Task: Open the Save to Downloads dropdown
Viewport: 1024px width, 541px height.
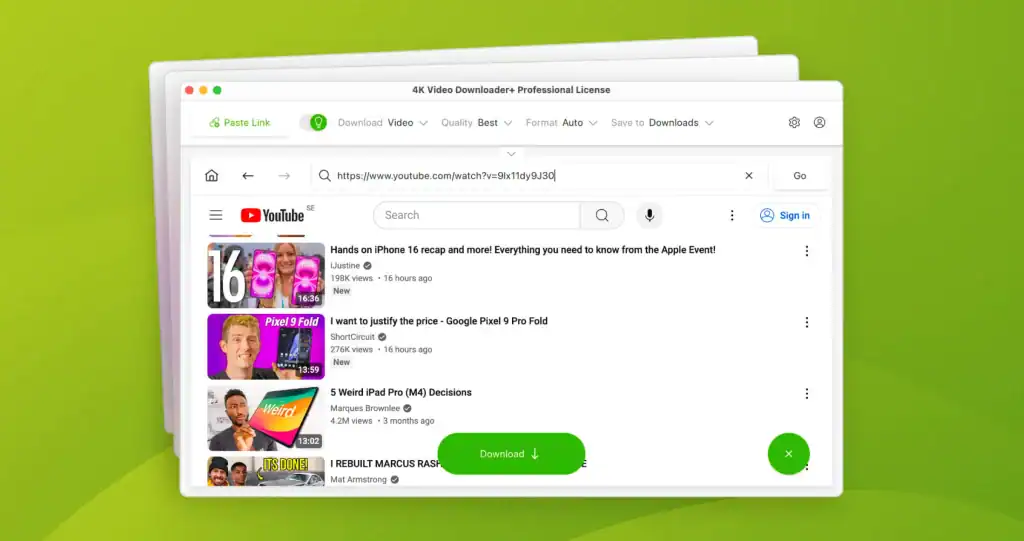Action: 662,123
